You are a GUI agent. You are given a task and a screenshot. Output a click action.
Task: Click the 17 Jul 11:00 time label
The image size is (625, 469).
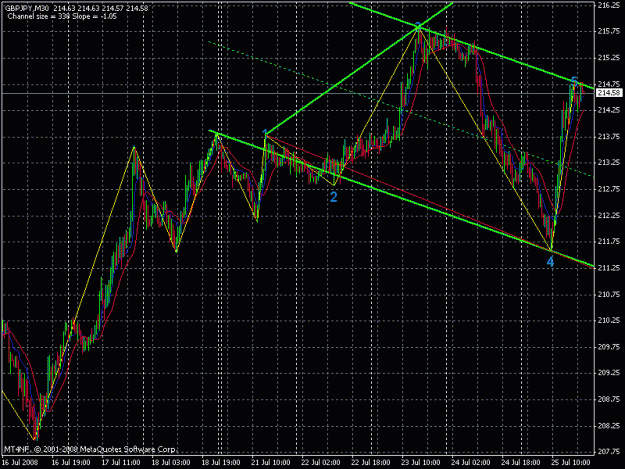click(121, 462)
